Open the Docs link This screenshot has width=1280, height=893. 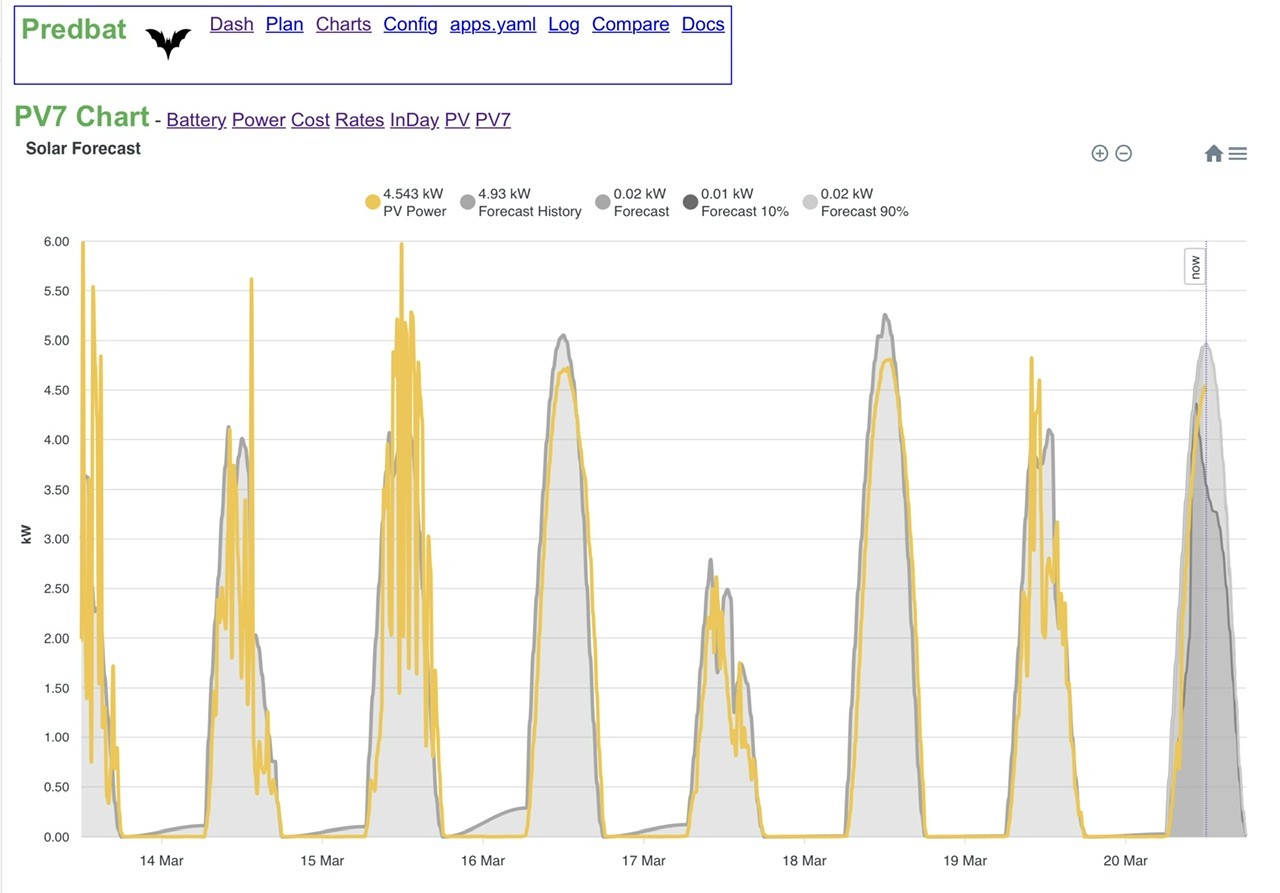[703, 24]
